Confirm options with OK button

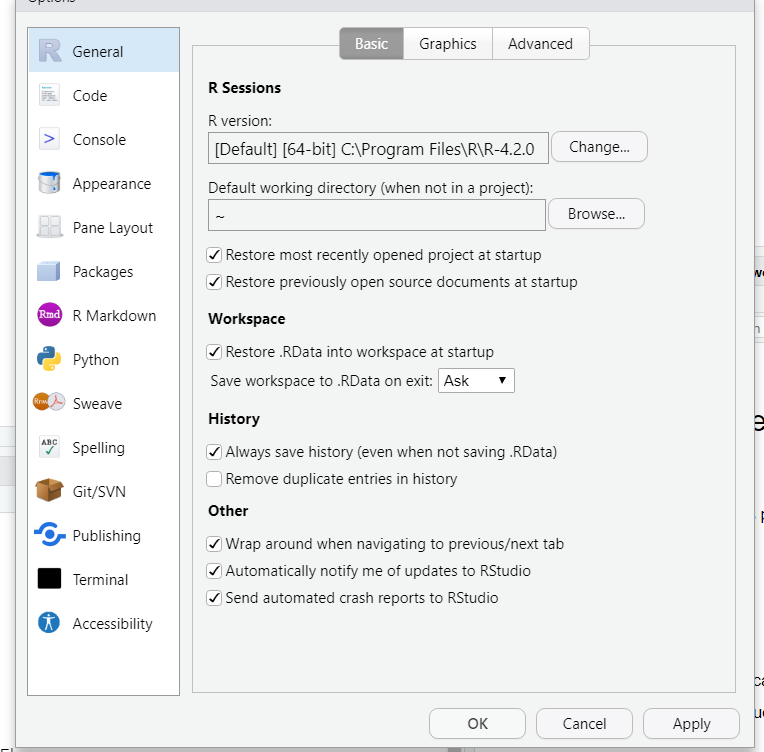pyautogui.click(x=478, y=724)
